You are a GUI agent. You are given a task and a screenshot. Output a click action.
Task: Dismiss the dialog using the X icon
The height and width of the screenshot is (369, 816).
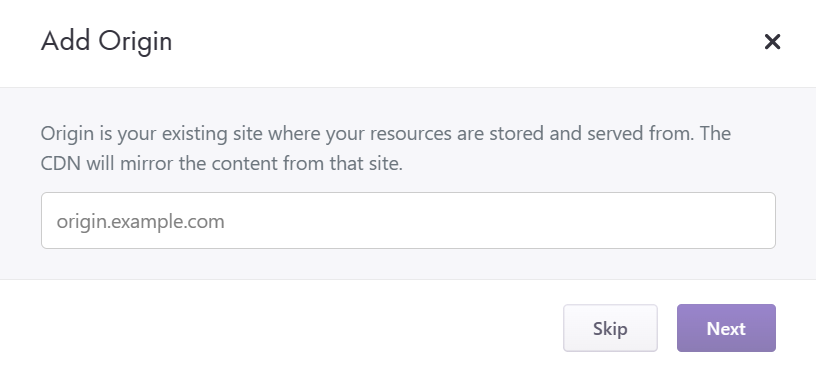(772, 42)
